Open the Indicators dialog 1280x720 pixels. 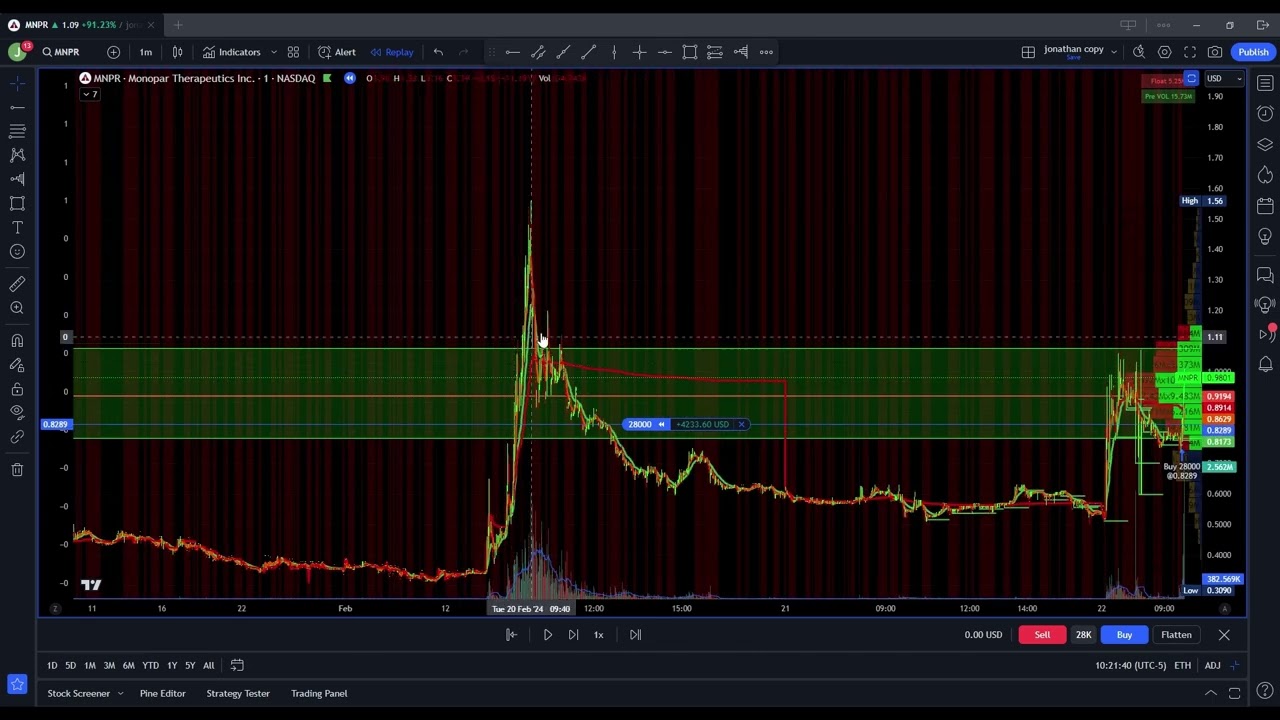(232, 52)
